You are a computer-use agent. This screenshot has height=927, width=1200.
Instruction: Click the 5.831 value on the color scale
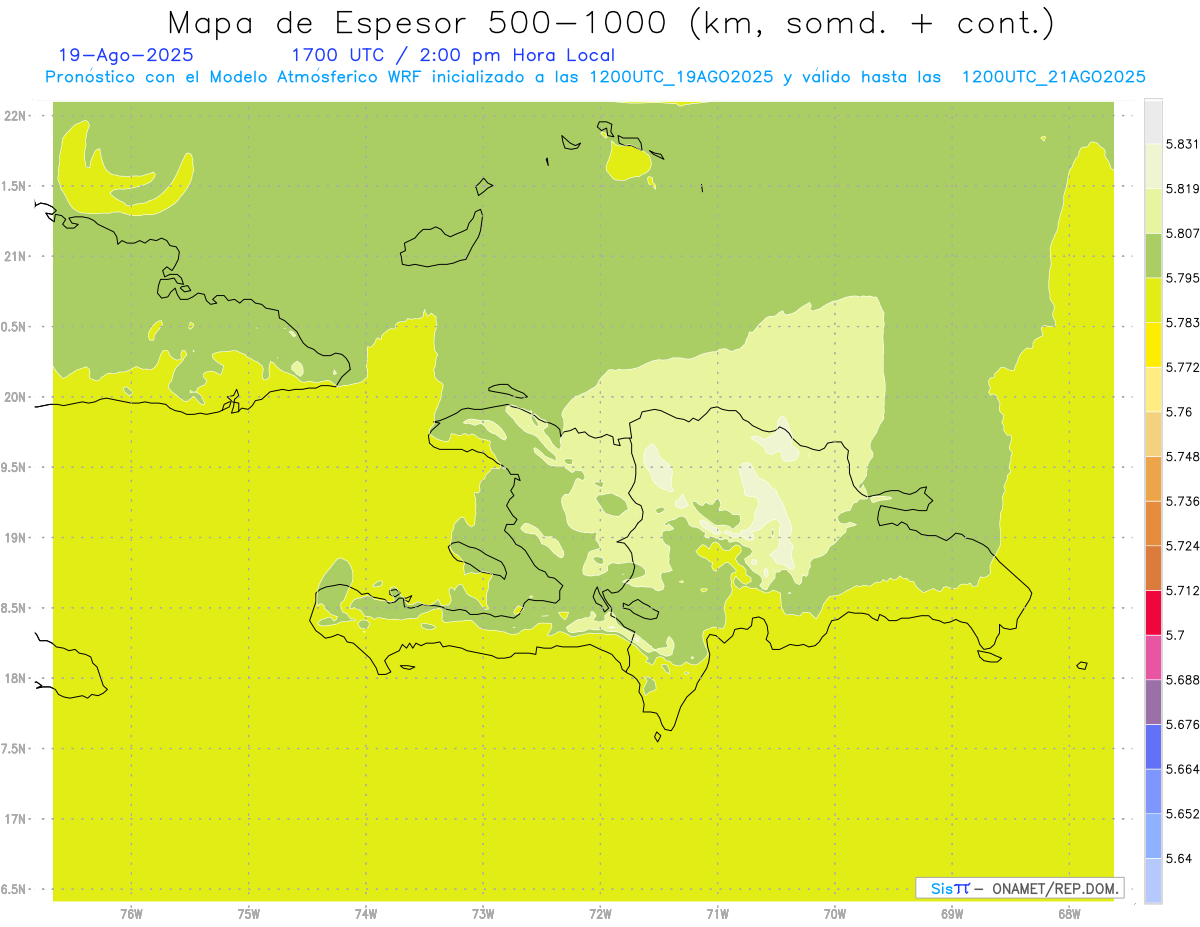1183,144
